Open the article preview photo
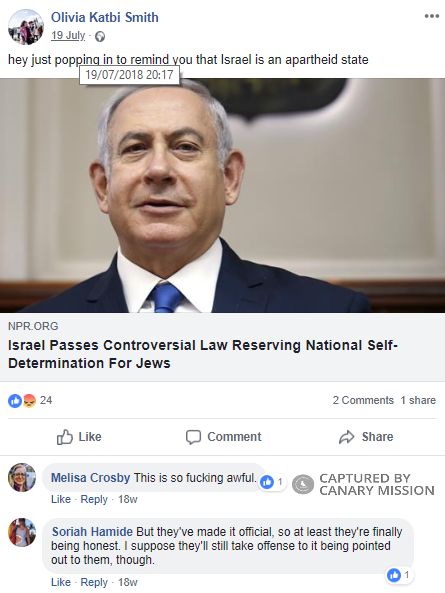 pyautogui.click(x=222, y=195)
